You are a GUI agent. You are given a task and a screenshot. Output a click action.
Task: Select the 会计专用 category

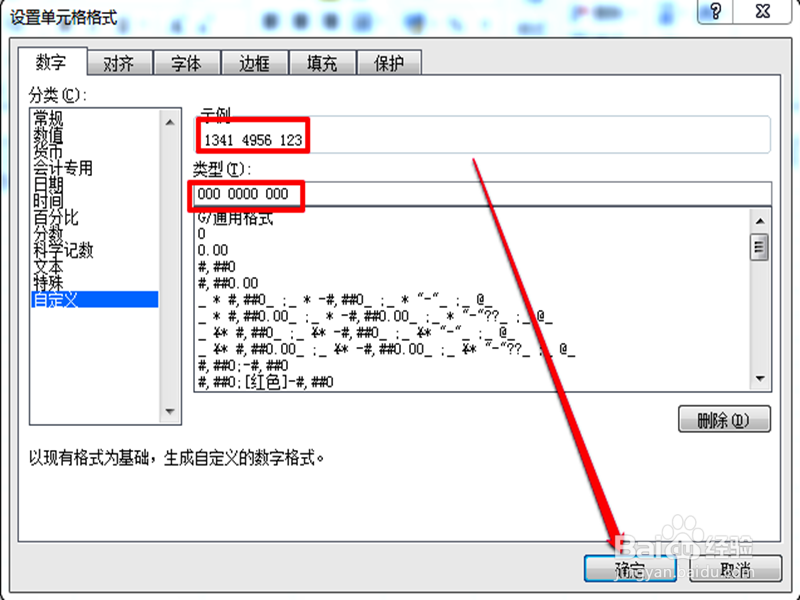(x=55, y=167)
